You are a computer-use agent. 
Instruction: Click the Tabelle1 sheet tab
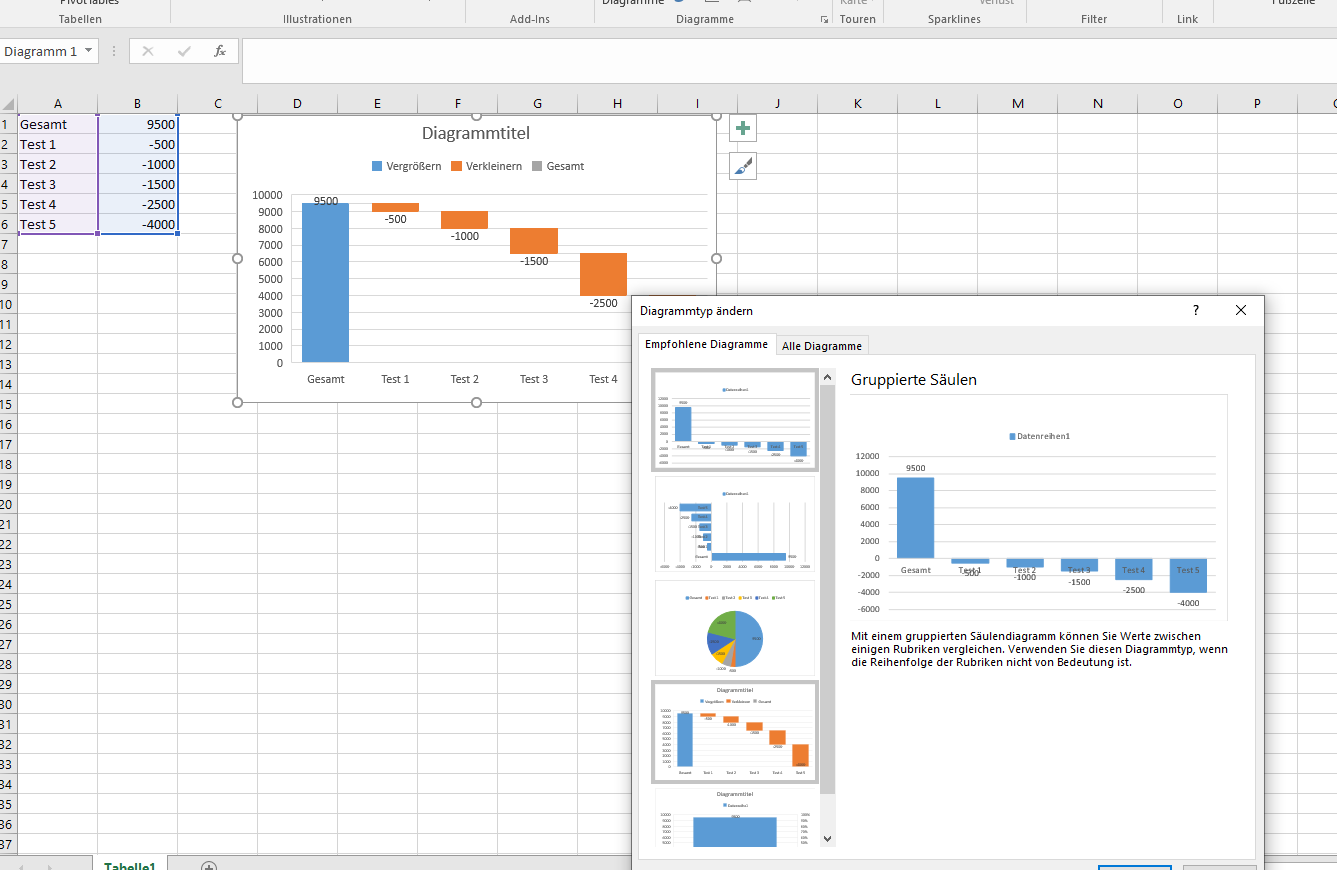[129, 864]
